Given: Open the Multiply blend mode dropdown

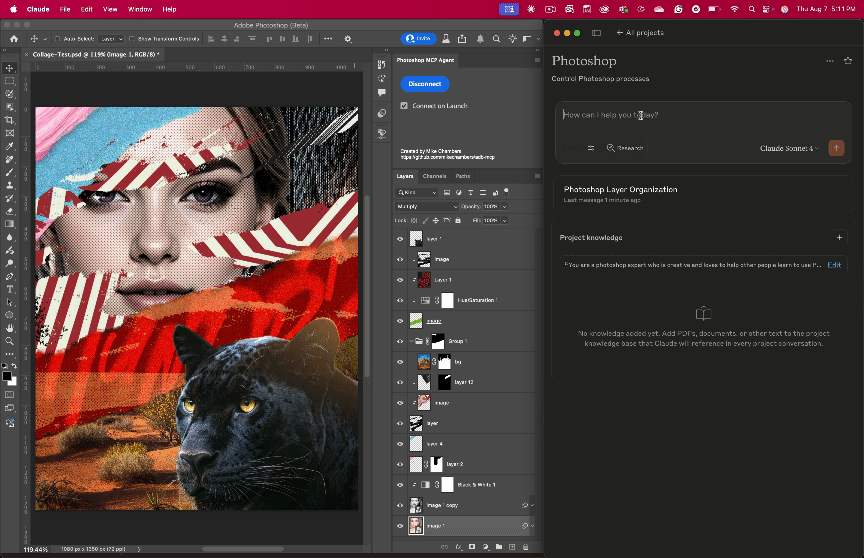Looking at the screenshot, I should pos(426,206).
